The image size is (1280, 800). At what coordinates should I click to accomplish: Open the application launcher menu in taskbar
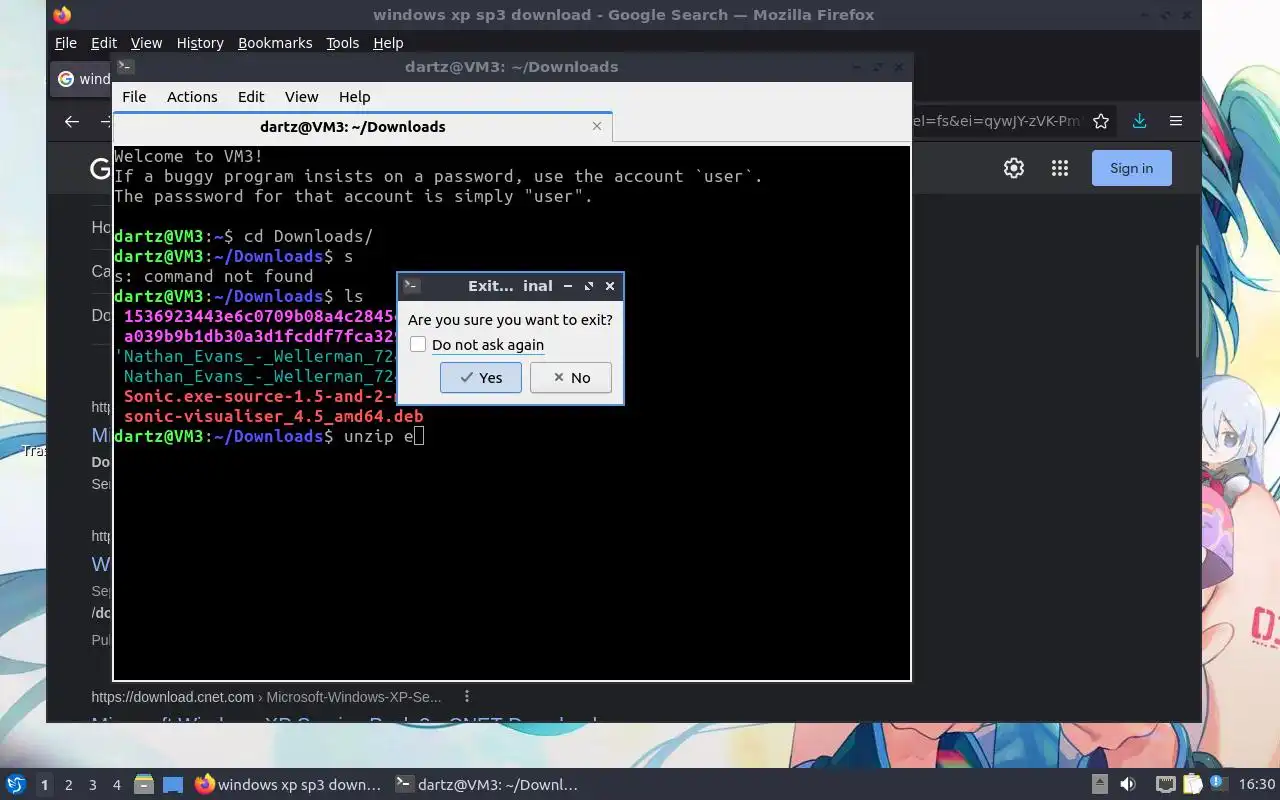[x=16, y=785]
